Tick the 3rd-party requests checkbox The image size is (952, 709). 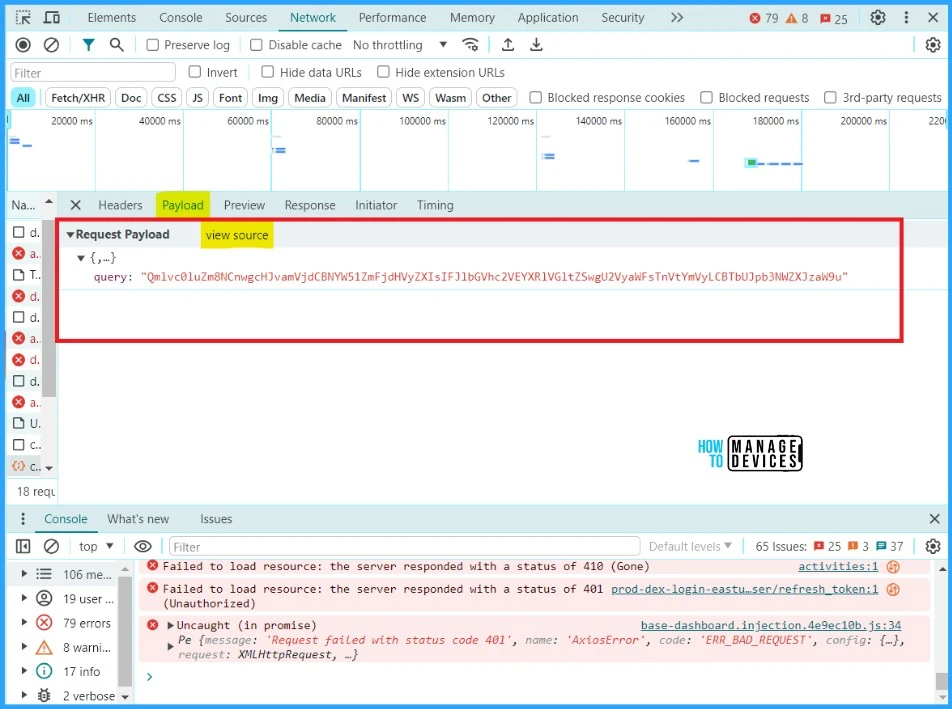tap(830, 97)
